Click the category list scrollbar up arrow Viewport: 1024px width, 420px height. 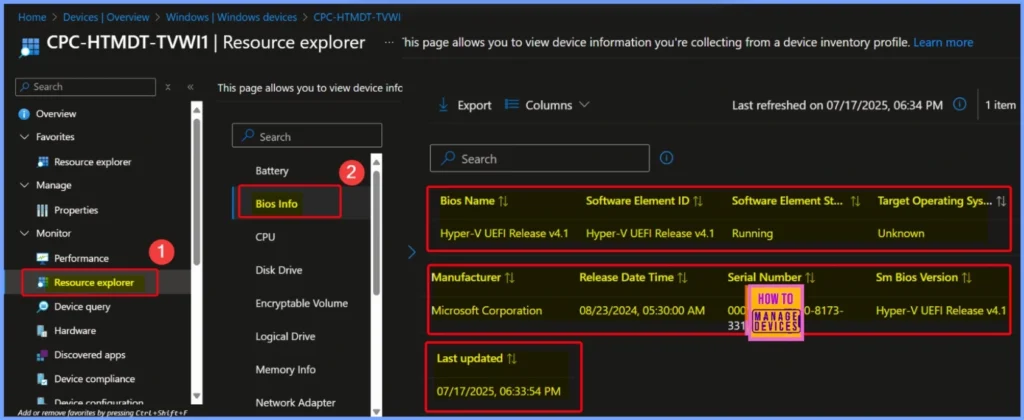point(376,161)
